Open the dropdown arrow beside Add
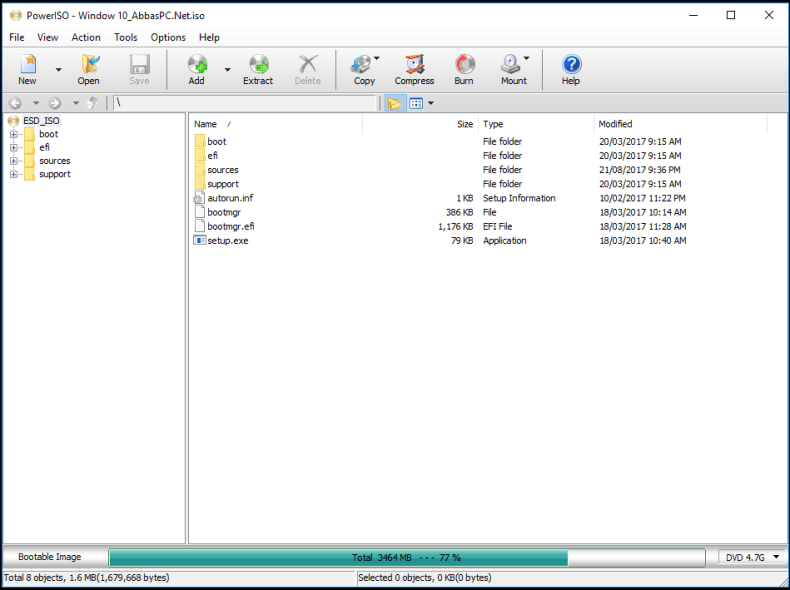Viewport: 790px width, 590px height. coord(227,70)
